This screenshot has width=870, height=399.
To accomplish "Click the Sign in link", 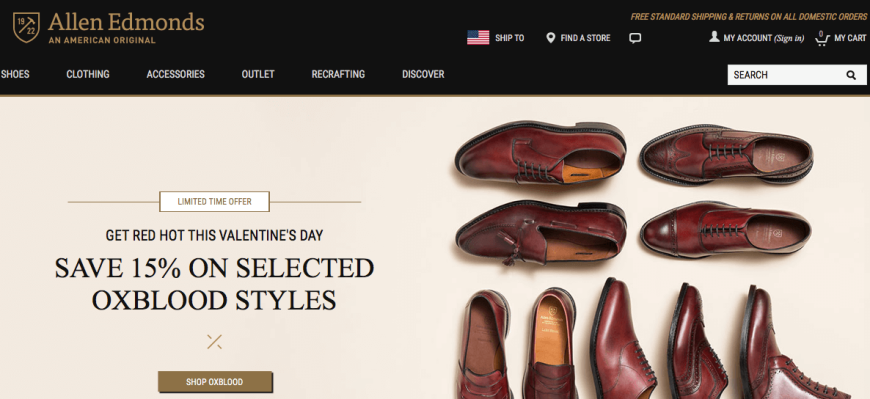I will (x=789, y=38).
